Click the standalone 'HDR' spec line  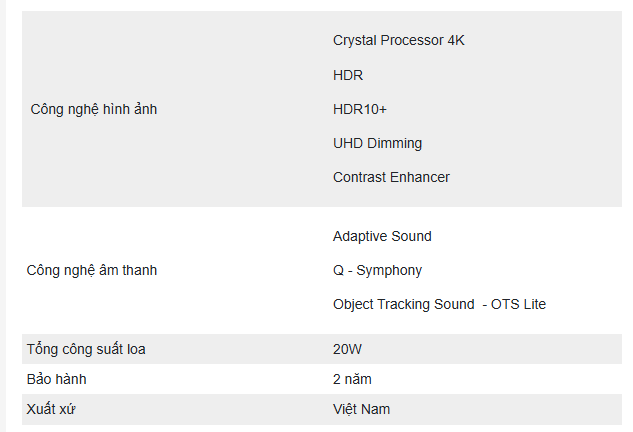348,75
